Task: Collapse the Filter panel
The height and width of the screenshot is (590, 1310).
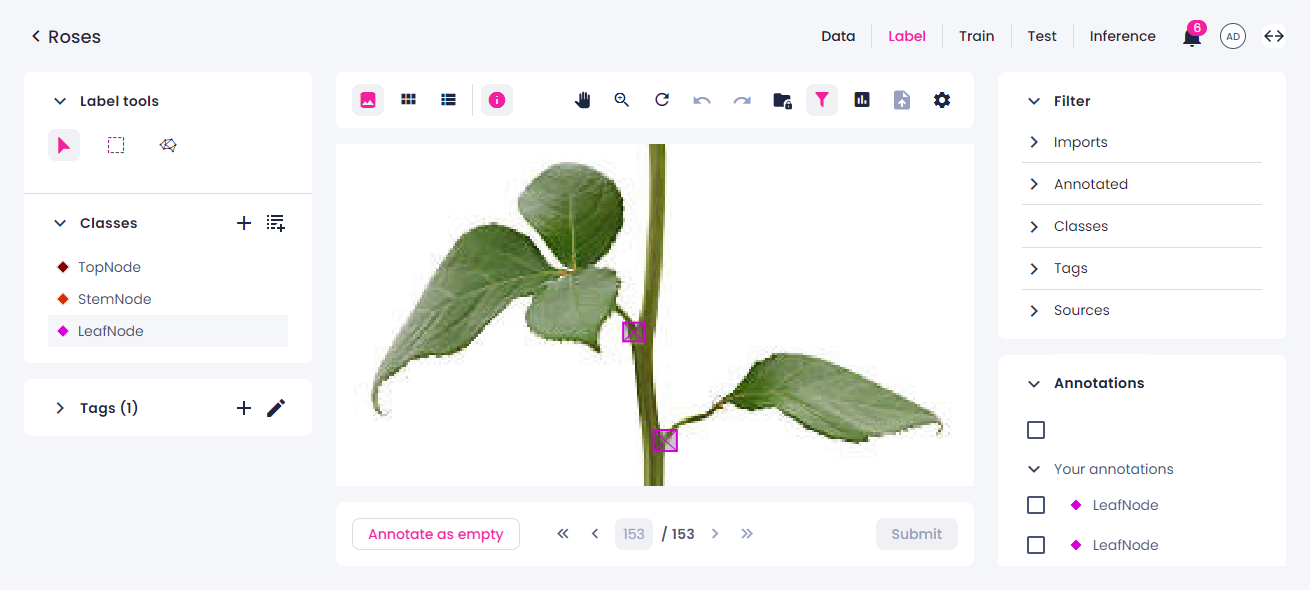Action: pyautogui.click(x=1034, y=101)
